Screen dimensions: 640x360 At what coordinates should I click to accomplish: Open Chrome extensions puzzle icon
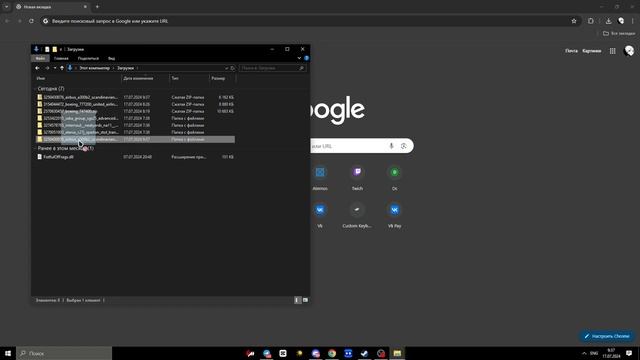(591, 21)
